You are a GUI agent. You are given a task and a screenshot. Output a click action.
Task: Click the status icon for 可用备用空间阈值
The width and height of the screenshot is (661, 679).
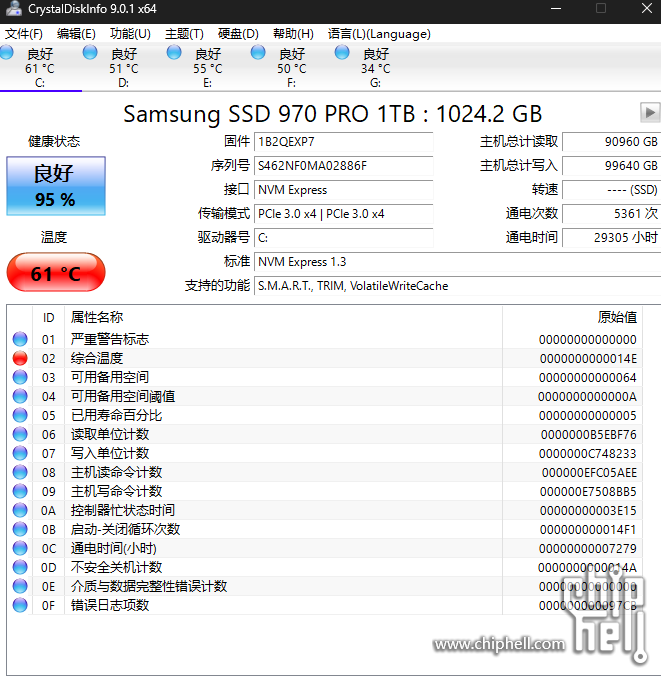pyautogui.click(x=20, y=396)
